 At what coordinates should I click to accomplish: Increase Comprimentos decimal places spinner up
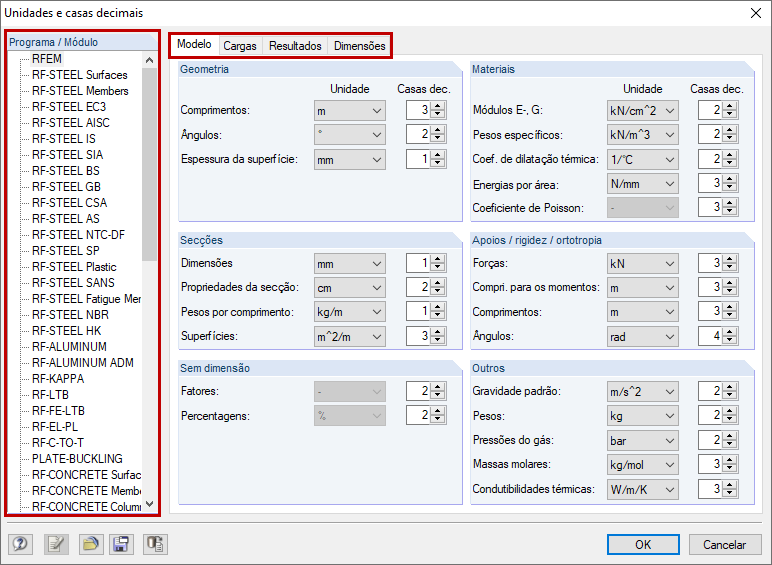coord(437,106)
